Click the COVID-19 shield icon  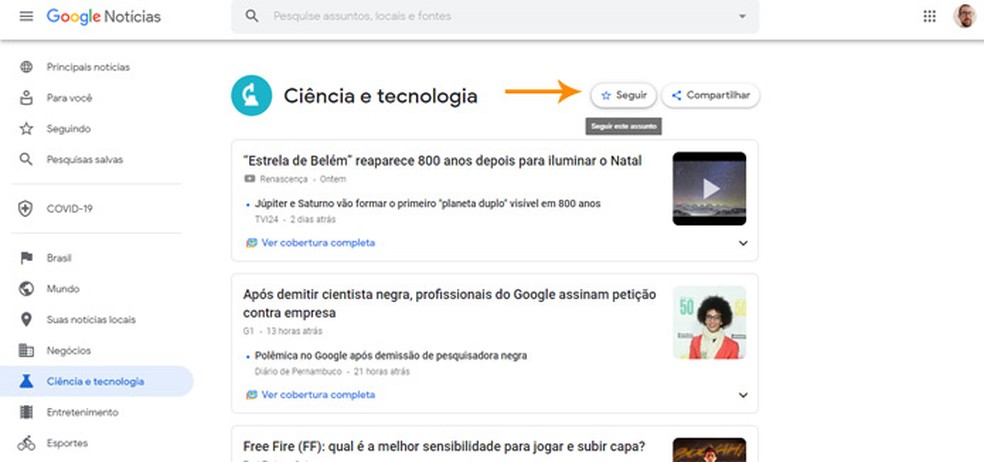(26, 209)
